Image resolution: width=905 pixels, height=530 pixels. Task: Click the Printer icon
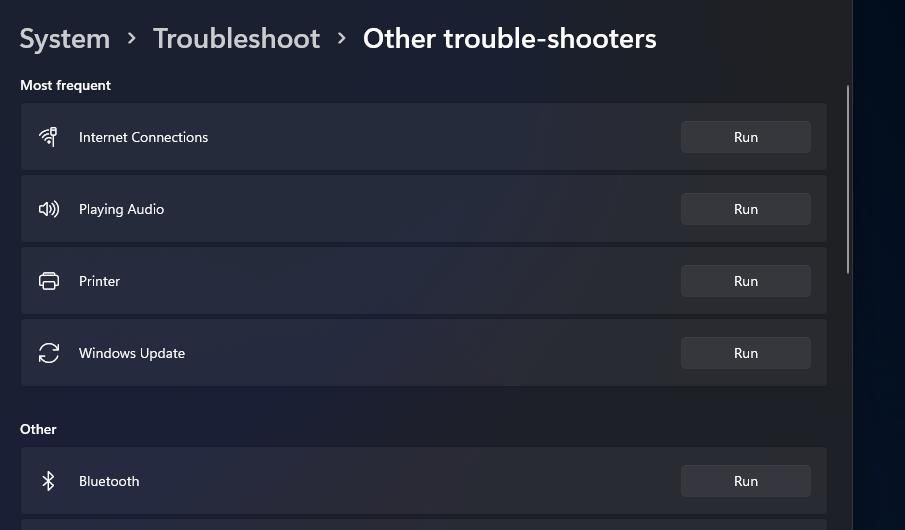tap(48, 281)
